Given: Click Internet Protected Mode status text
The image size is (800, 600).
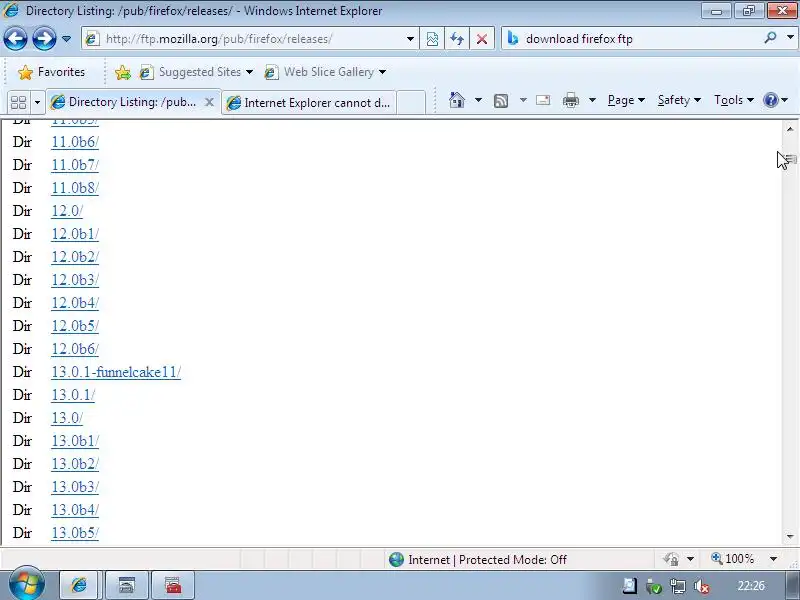Looking at the screenshot, I should pyautogui.click(x=487, y=560).
